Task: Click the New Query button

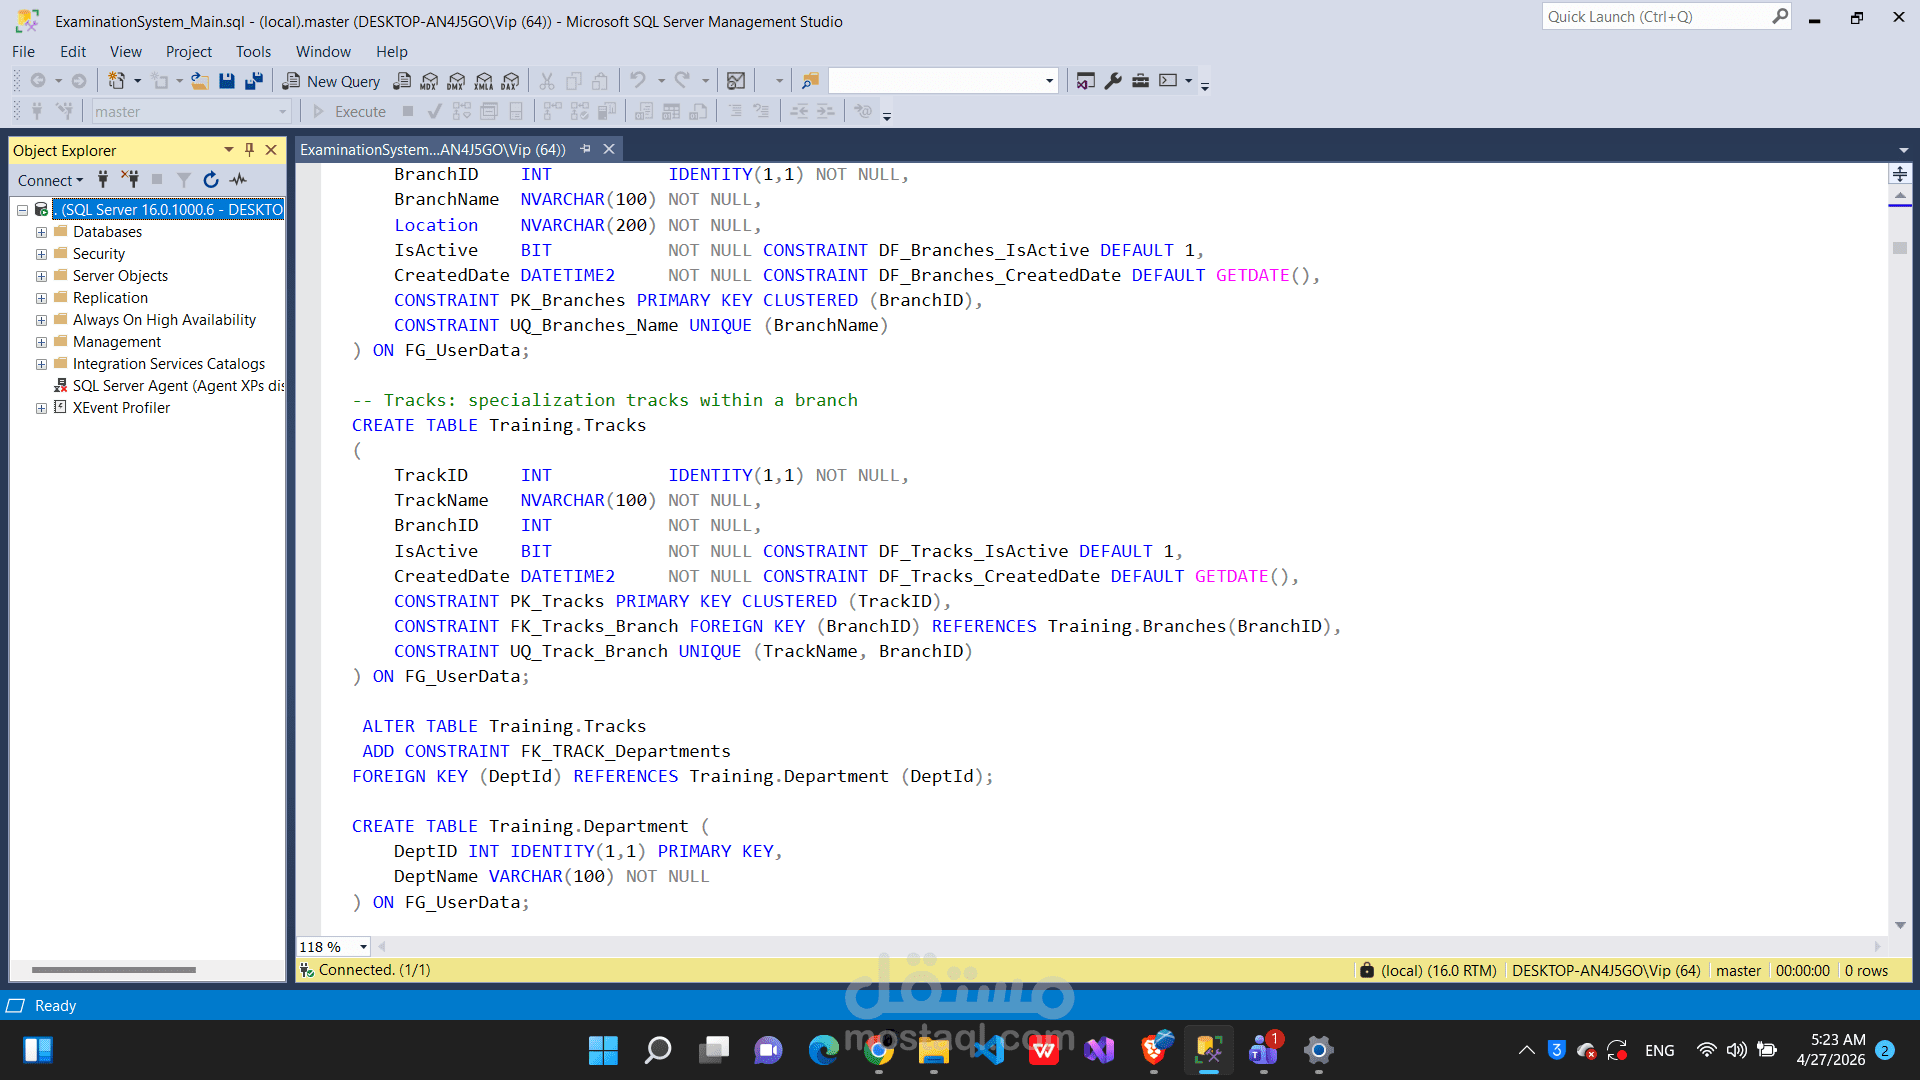Action: tap(331, 81)
